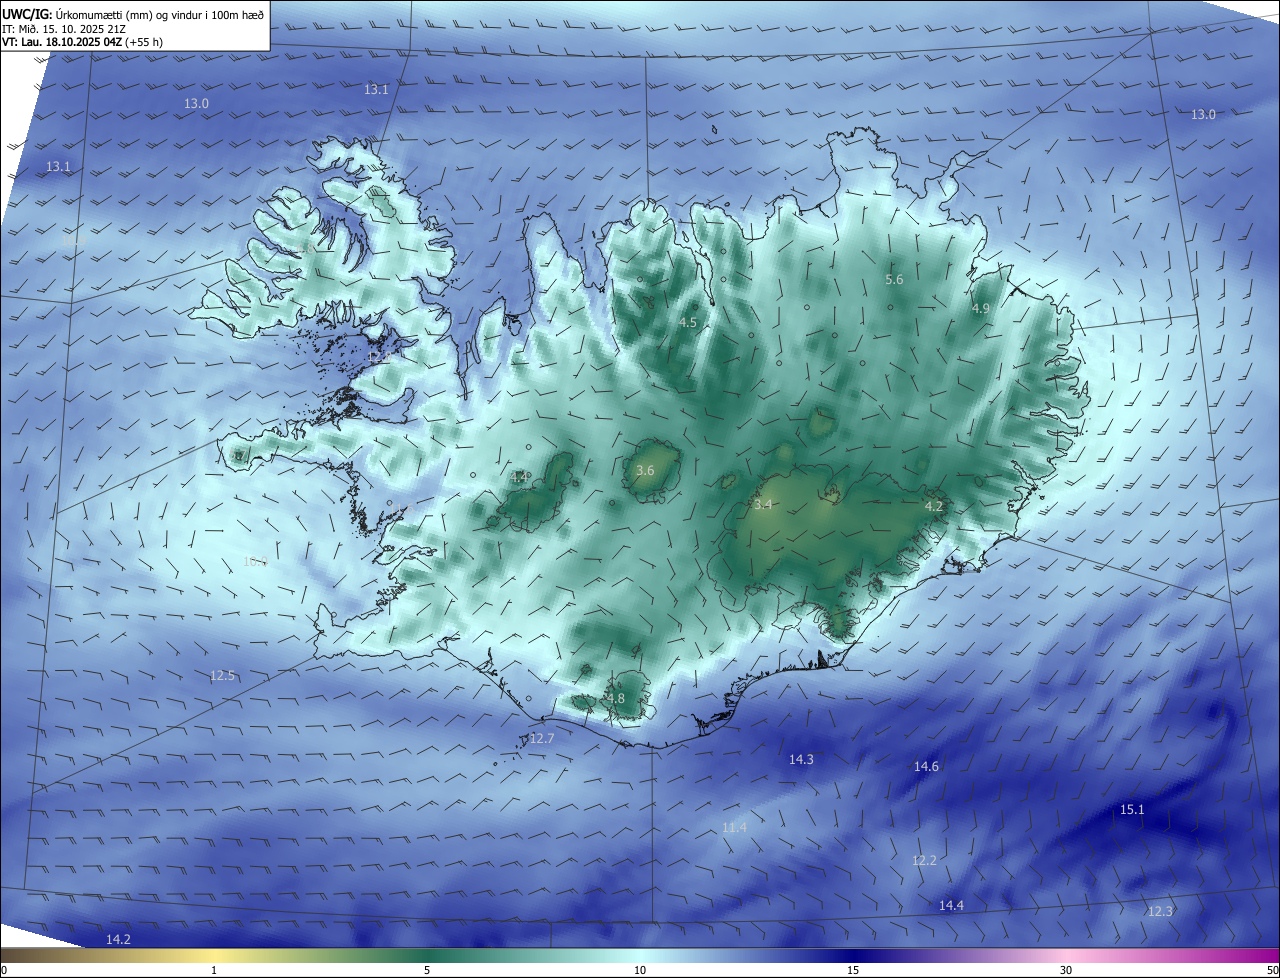Select the 12.5 value west of Iceland

pyautogui.click(x=222, y=676)
